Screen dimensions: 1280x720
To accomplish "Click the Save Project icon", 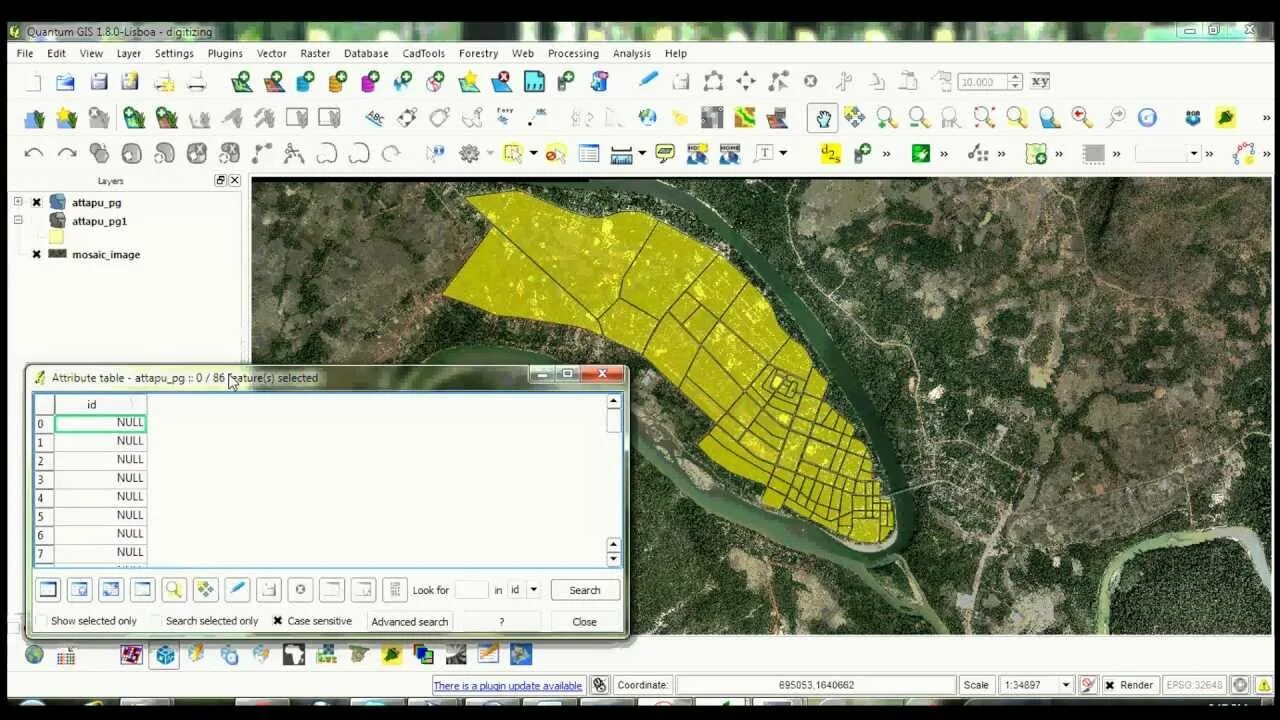I will click(x=97, y=81).
